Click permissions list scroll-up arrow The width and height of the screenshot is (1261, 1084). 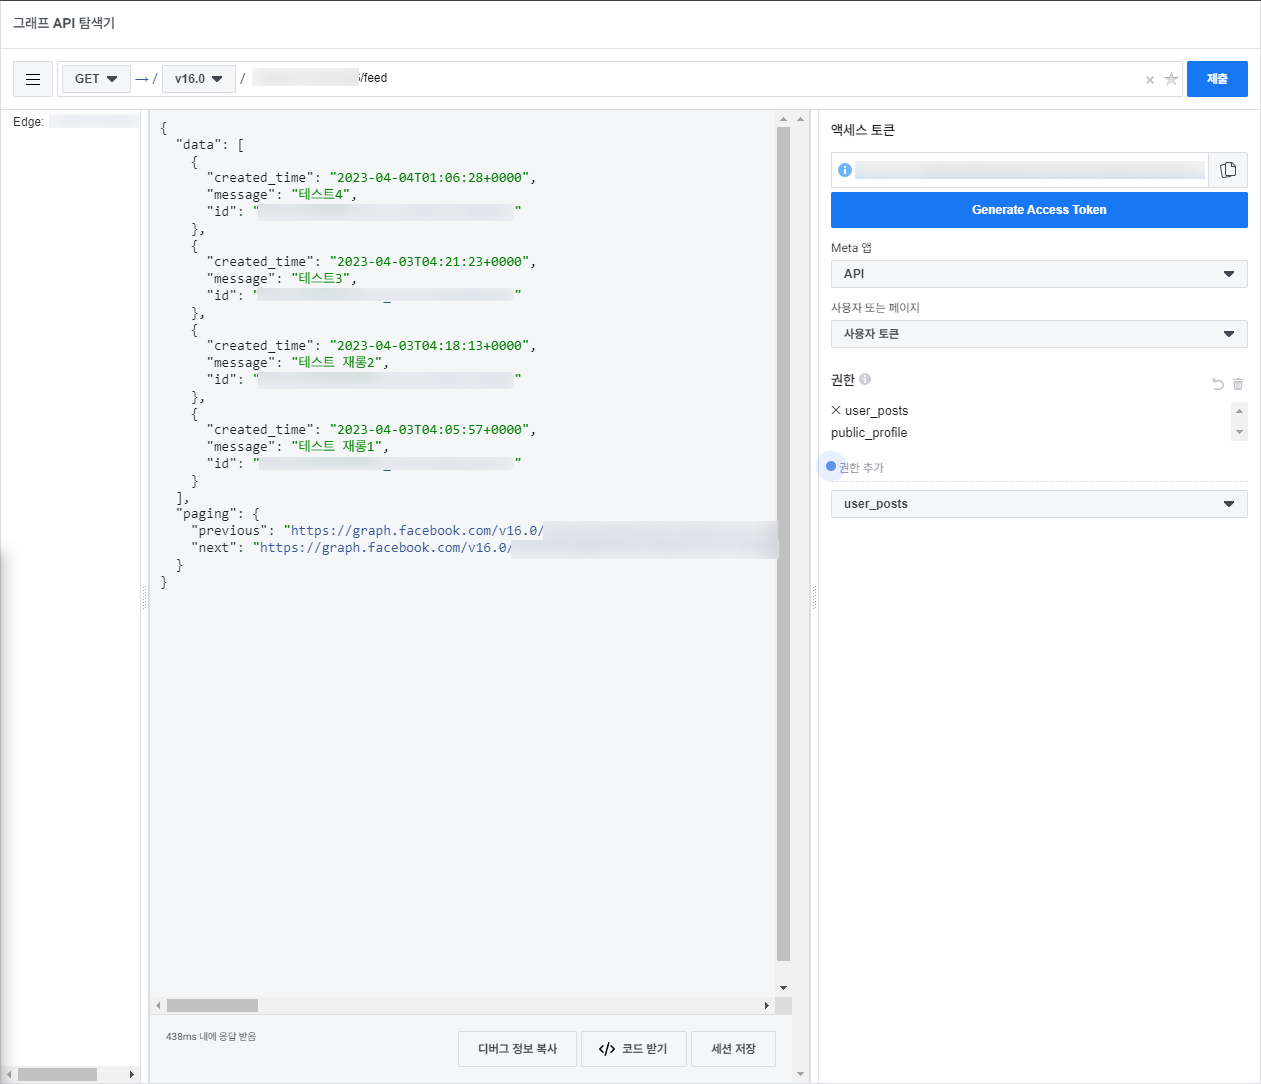click(x=1240, y=411)
